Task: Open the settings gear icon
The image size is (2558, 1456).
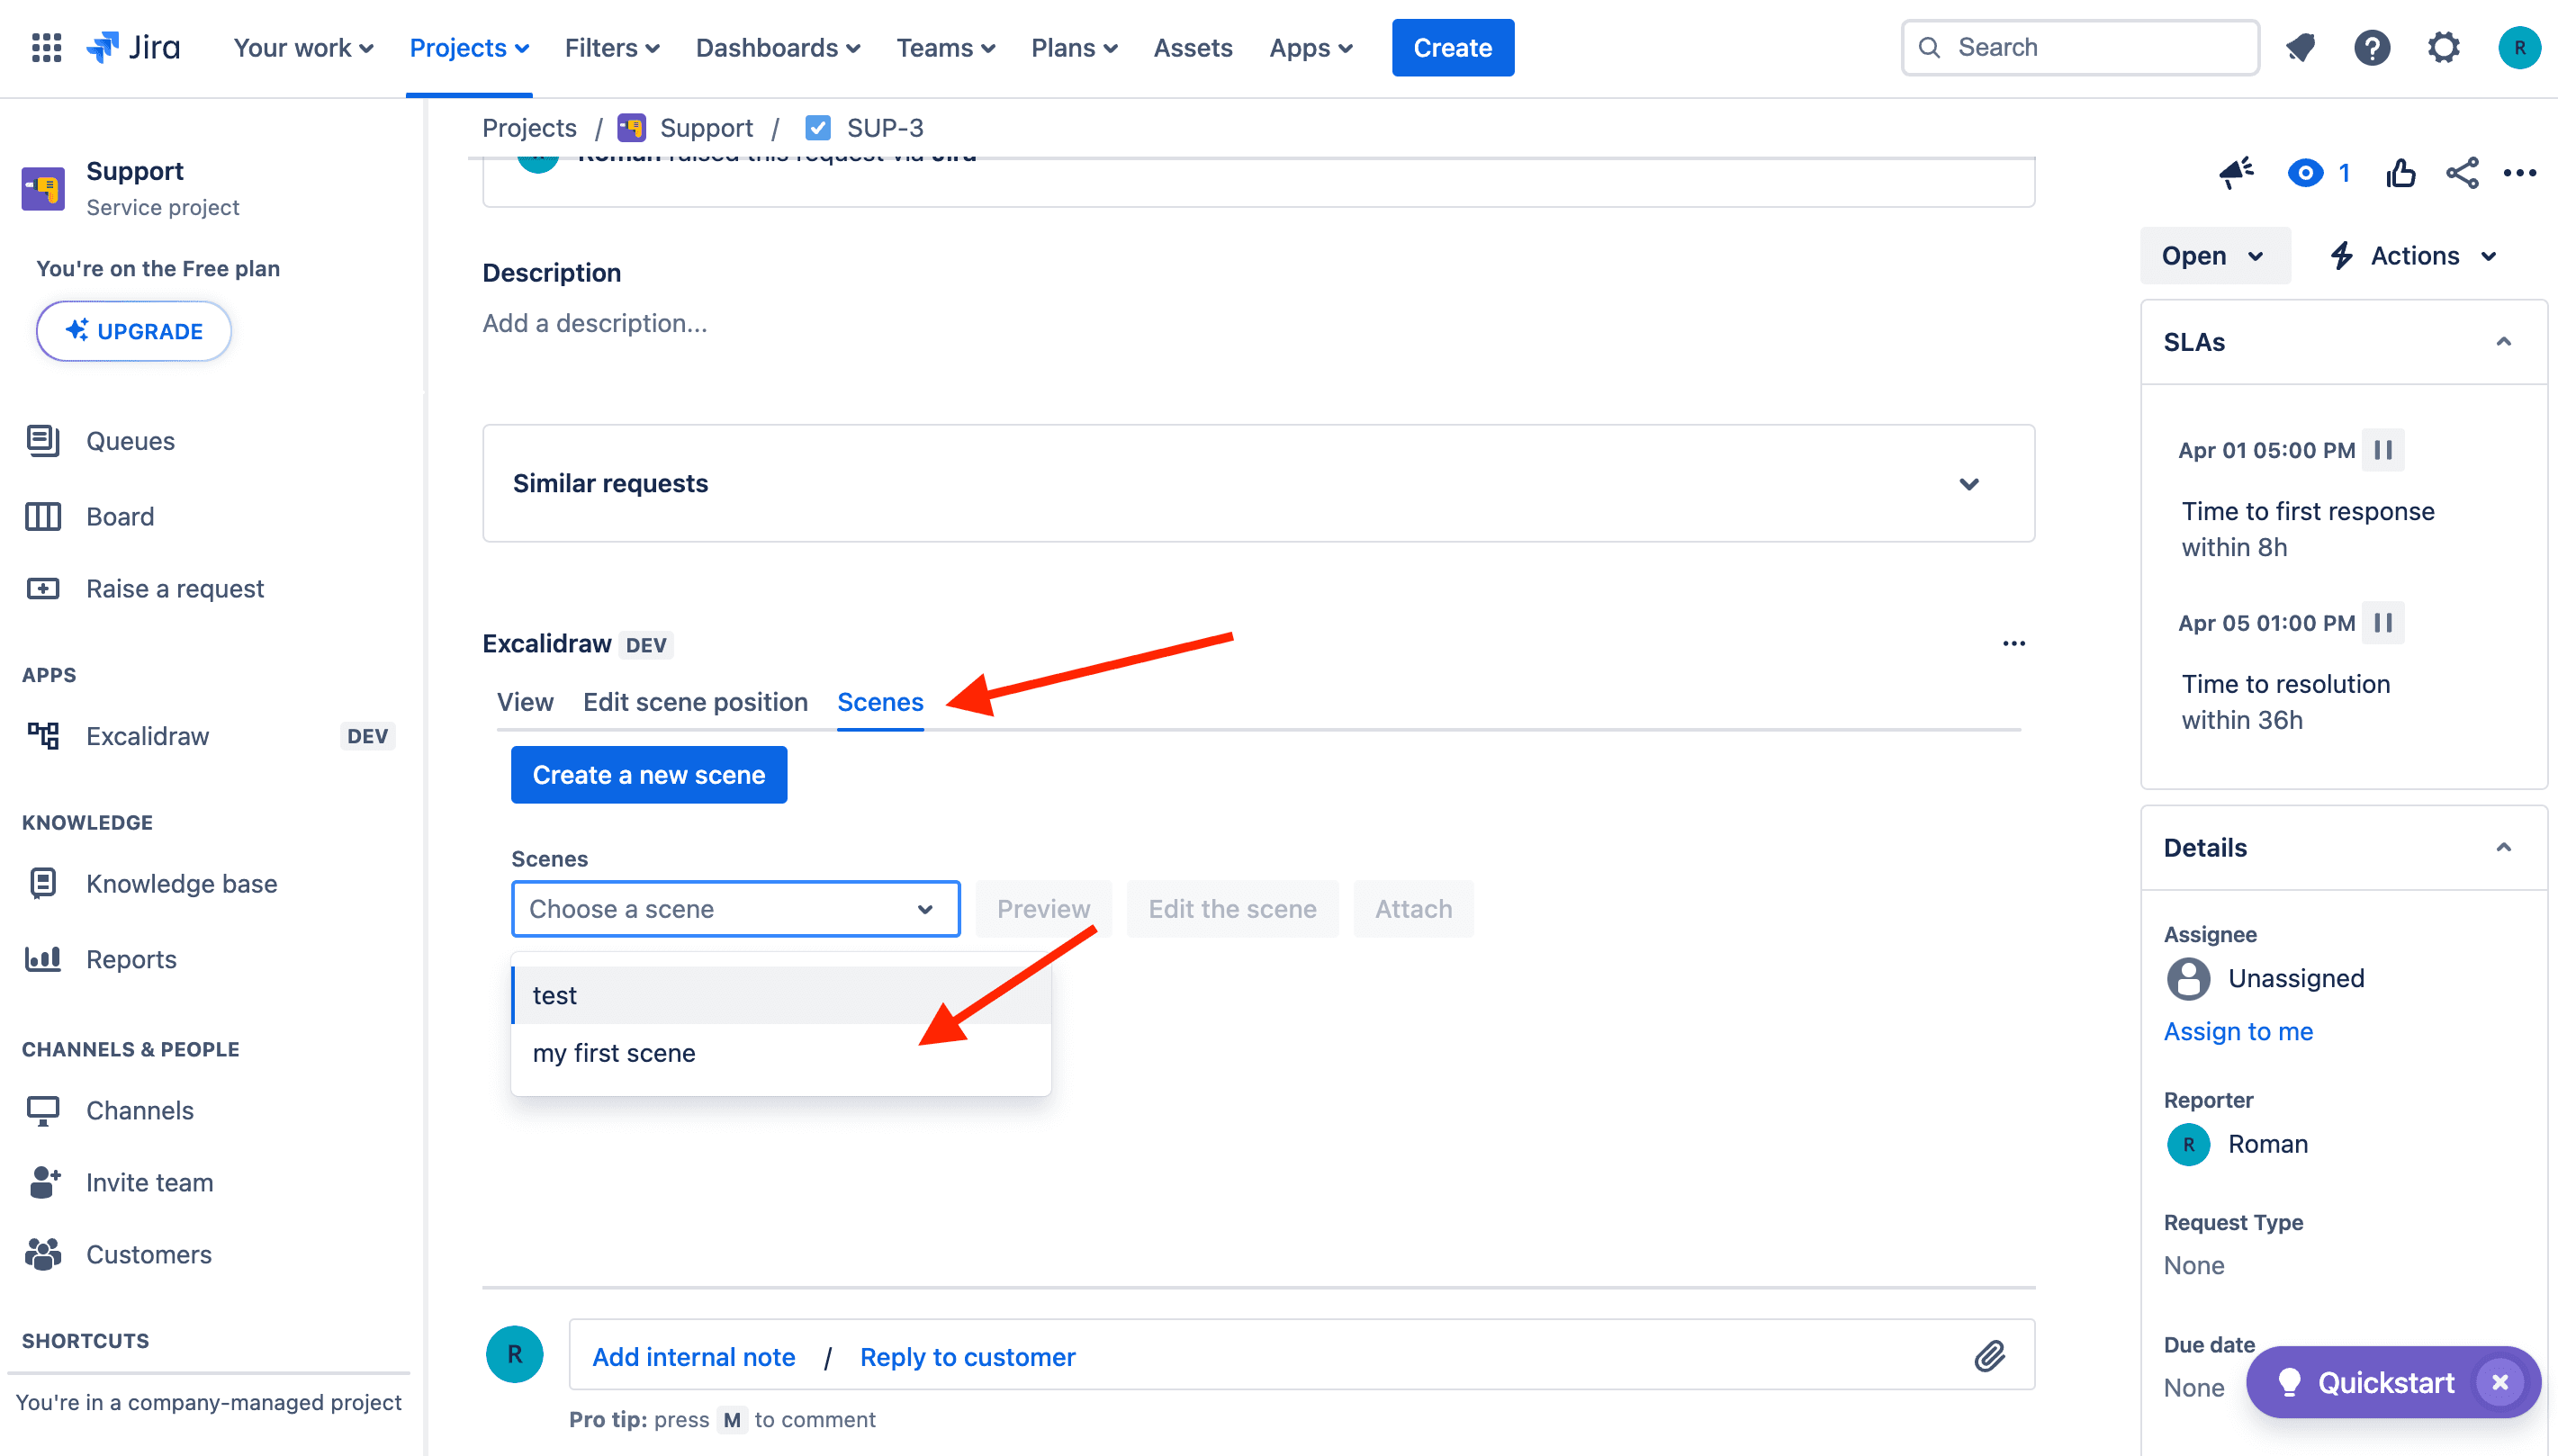Action: coord(2443,47)
